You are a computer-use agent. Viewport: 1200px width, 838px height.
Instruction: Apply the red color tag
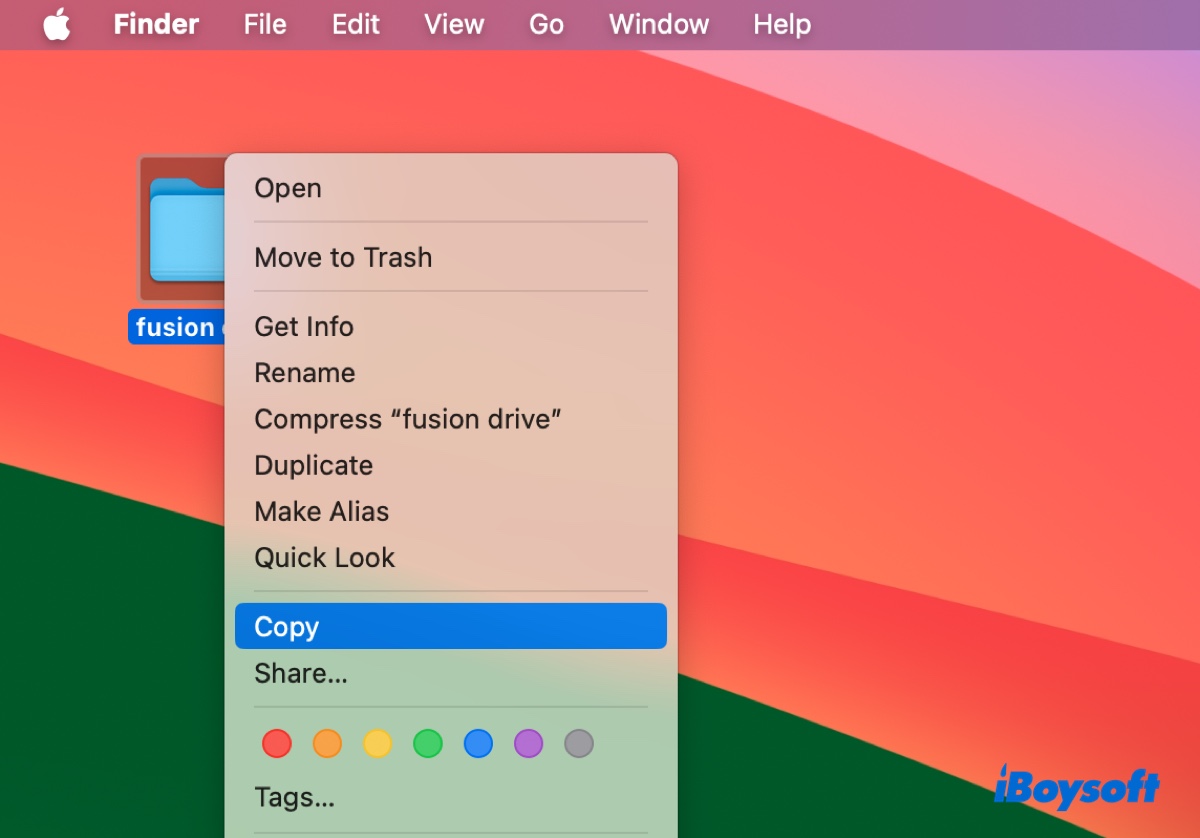click(x=277, y=744)
